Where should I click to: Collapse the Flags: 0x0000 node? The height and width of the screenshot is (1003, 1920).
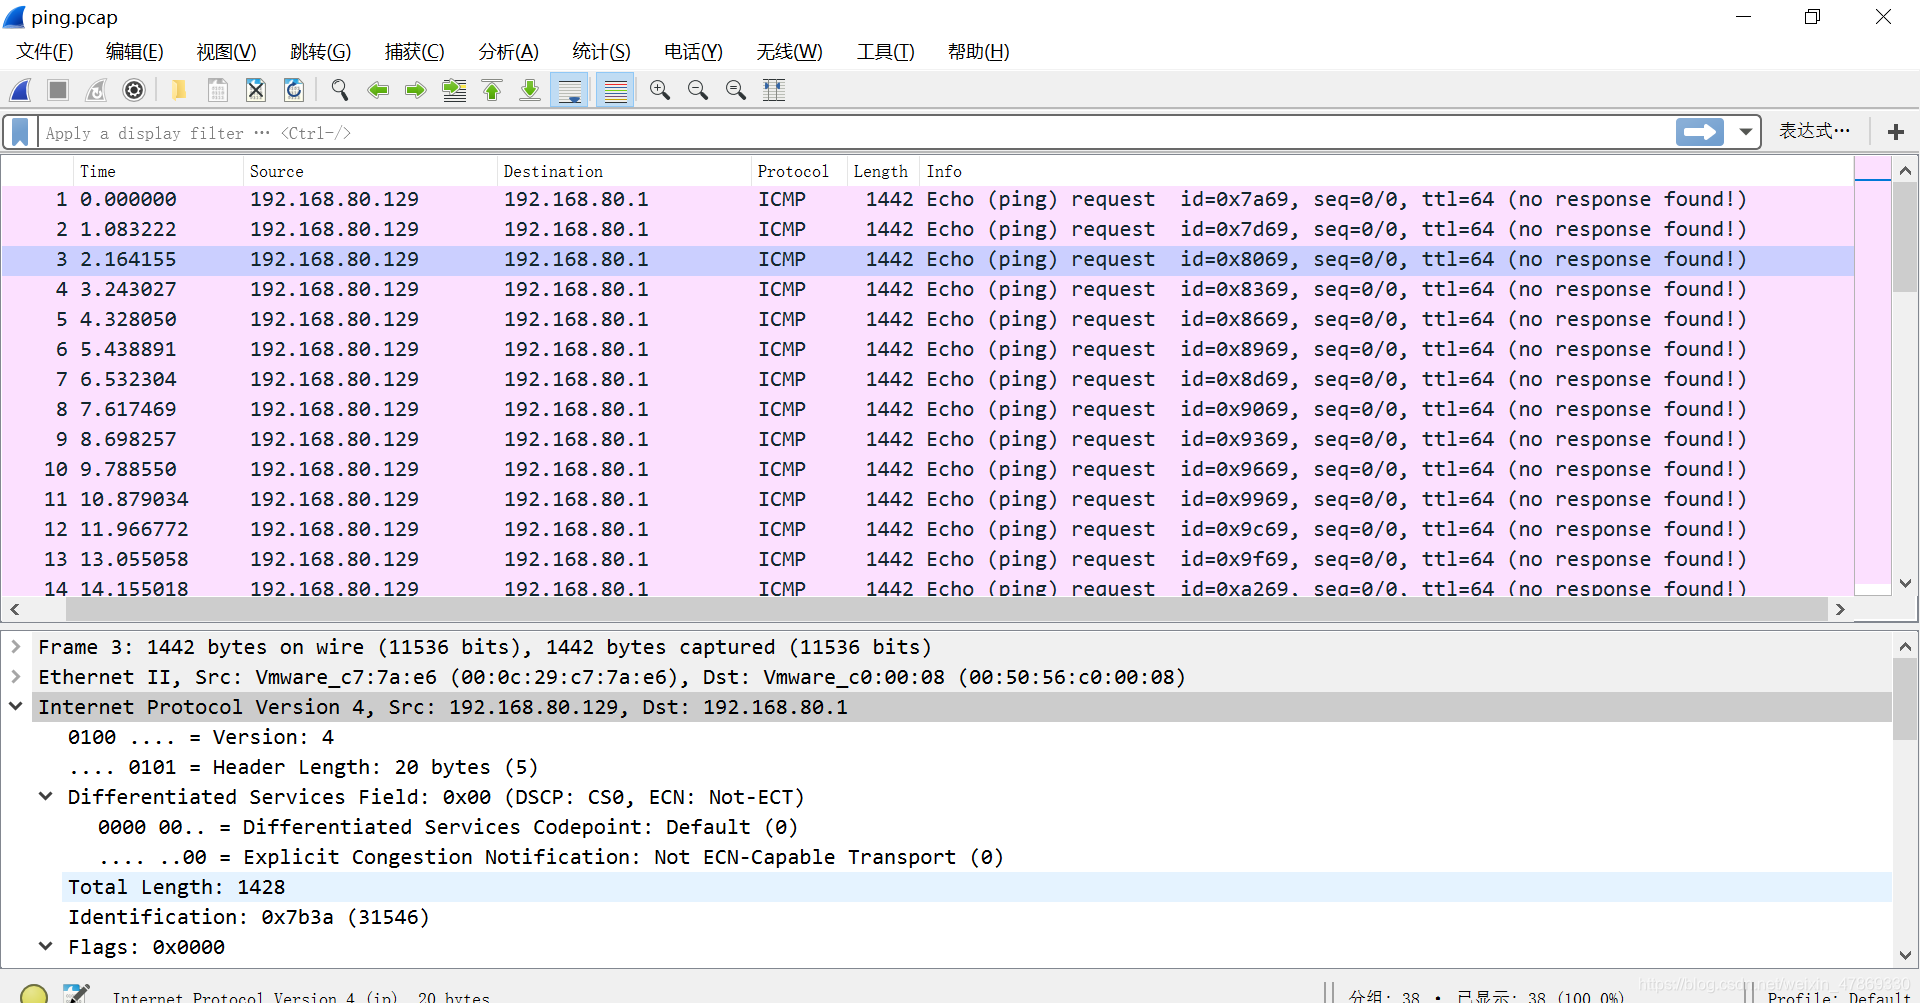tap(46, 946)
